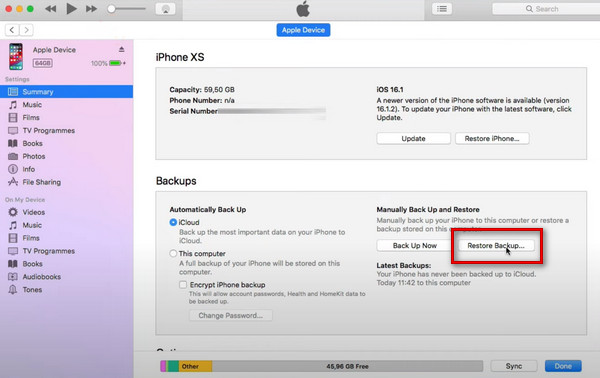
Task: Click the 45,96 GB Free storage area
Action: coord(347,366)
